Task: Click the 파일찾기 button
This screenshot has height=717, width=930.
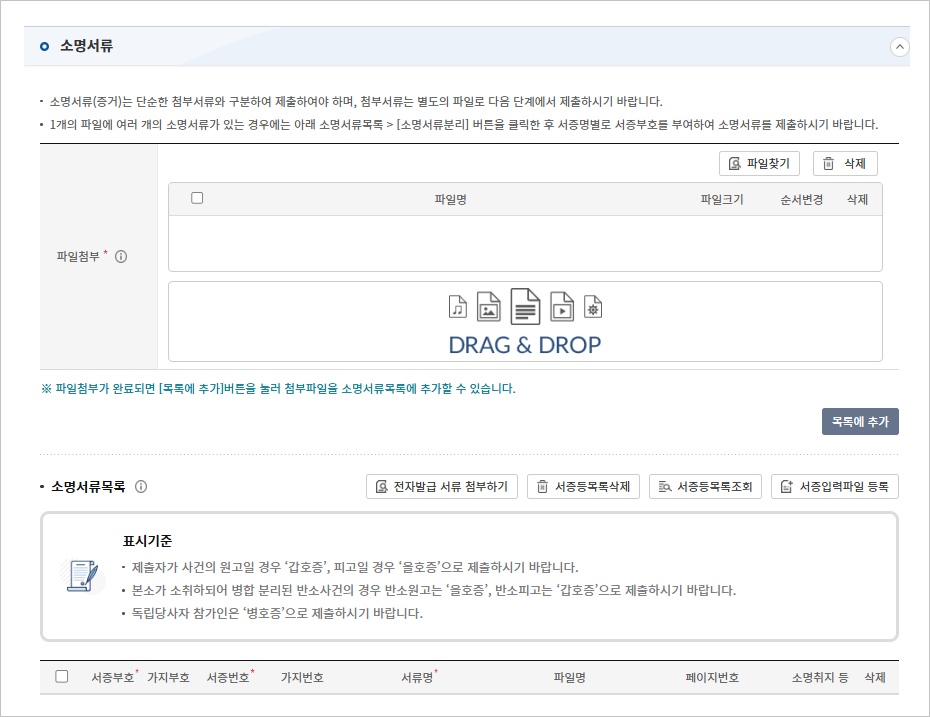Action: click(759, 164)
